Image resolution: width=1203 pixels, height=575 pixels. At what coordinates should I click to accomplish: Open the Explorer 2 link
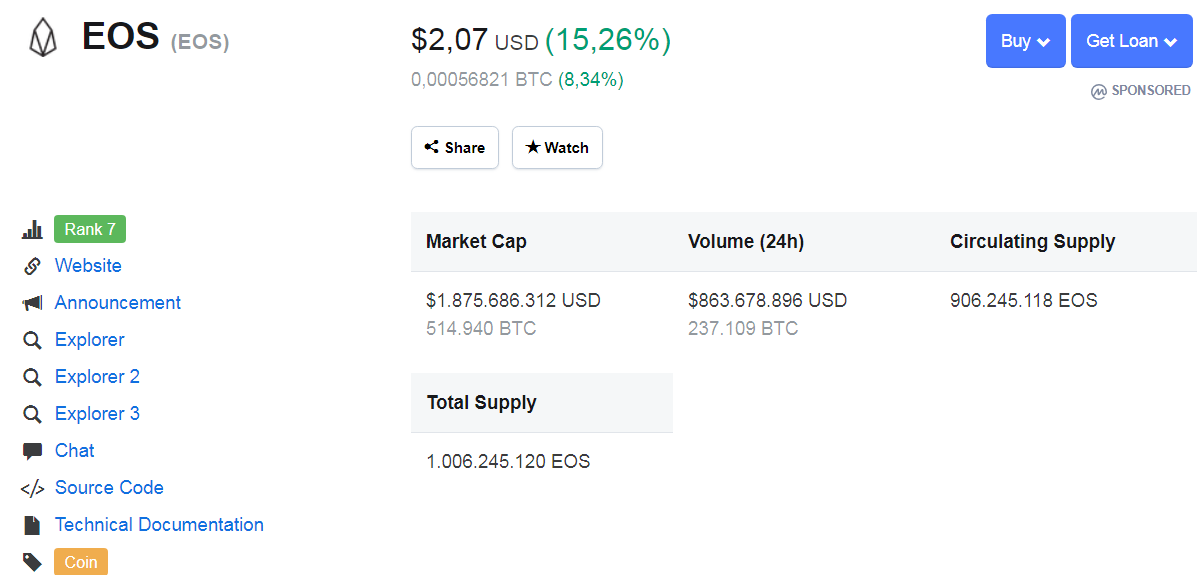point(97,377)
